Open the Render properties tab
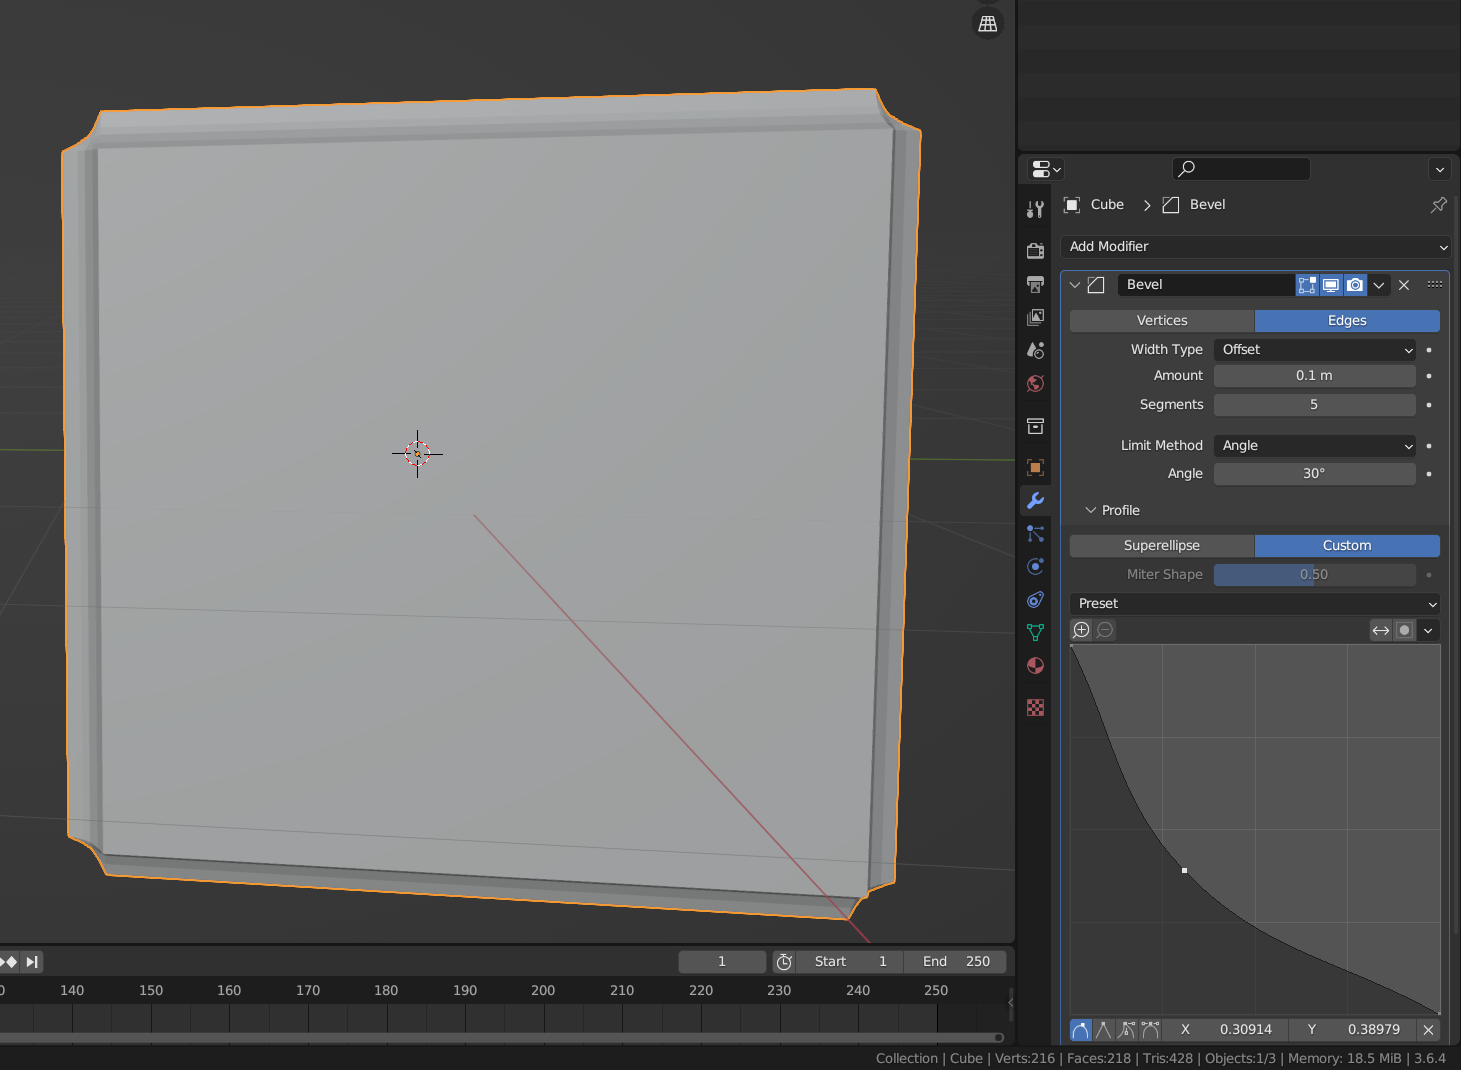The height and width of the screenshot is (1070, 1461). (x=1035, y=251)
